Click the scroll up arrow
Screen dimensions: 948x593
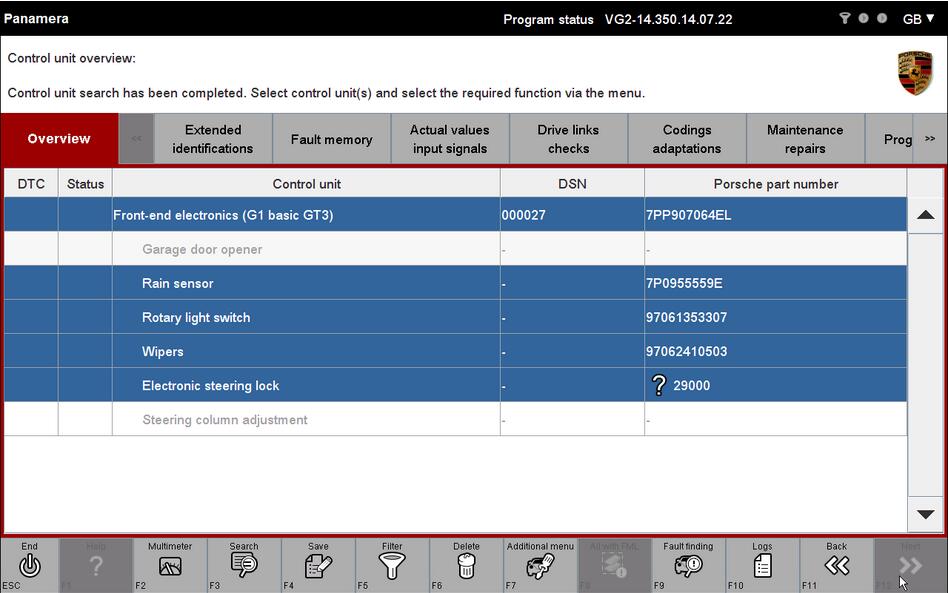click(x=926, y=215)
